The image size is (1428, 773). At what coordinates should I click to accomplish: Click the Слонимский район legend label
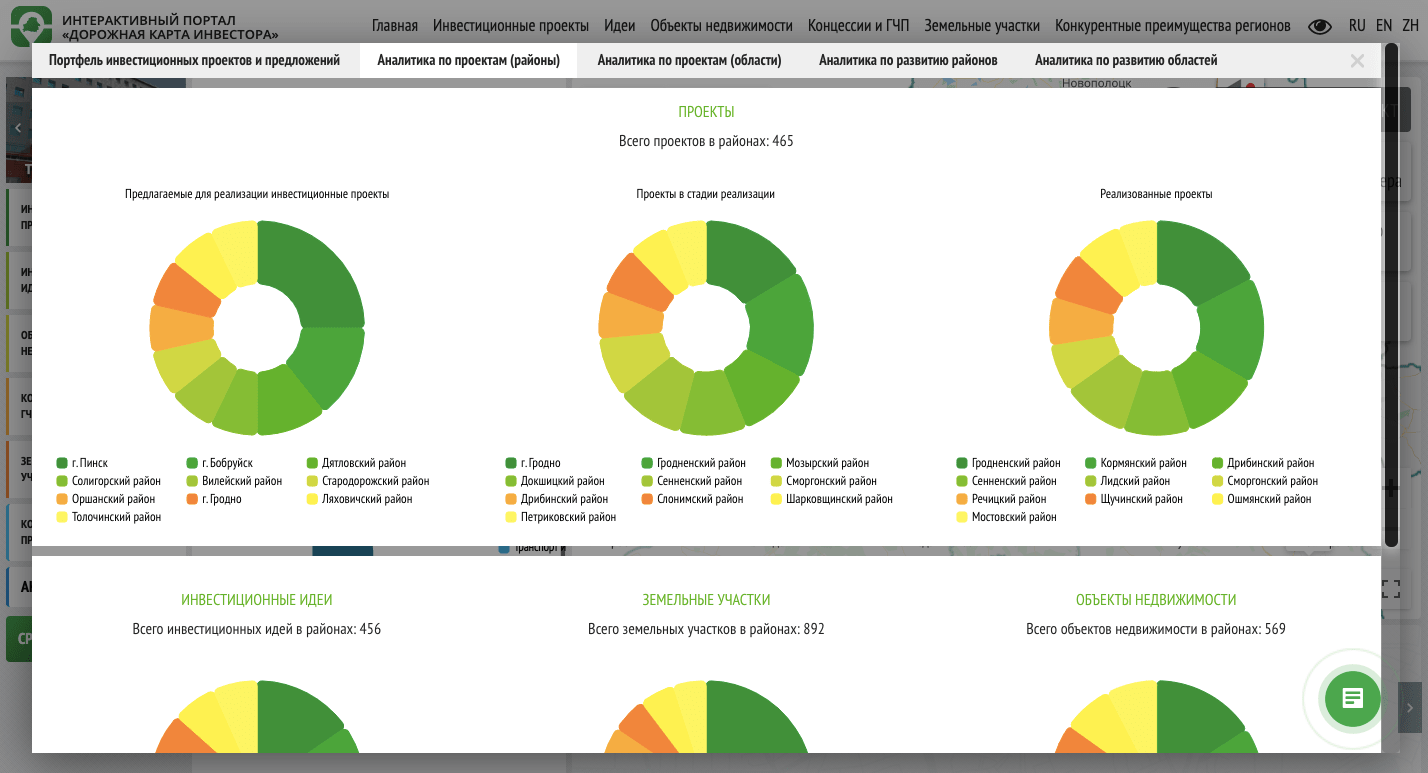tap(700, 499)
